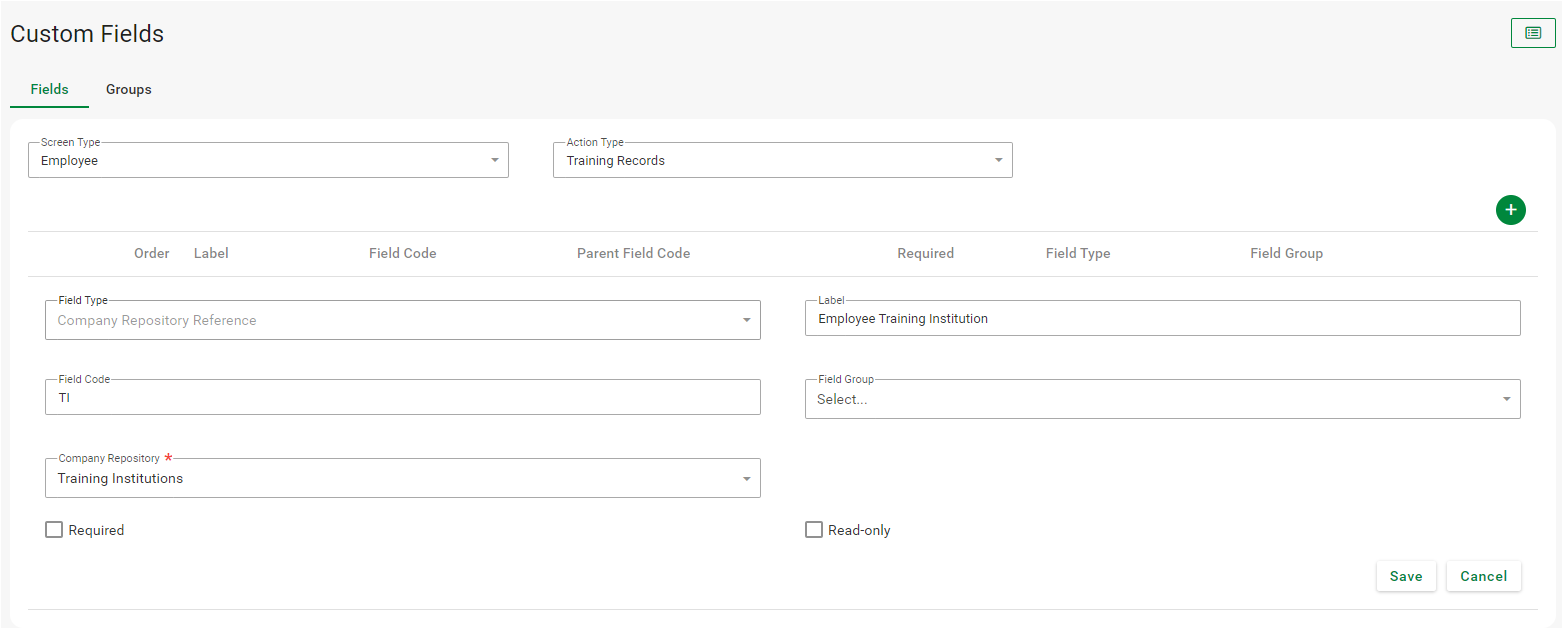Click the Field Group column header

[1286, 254]
